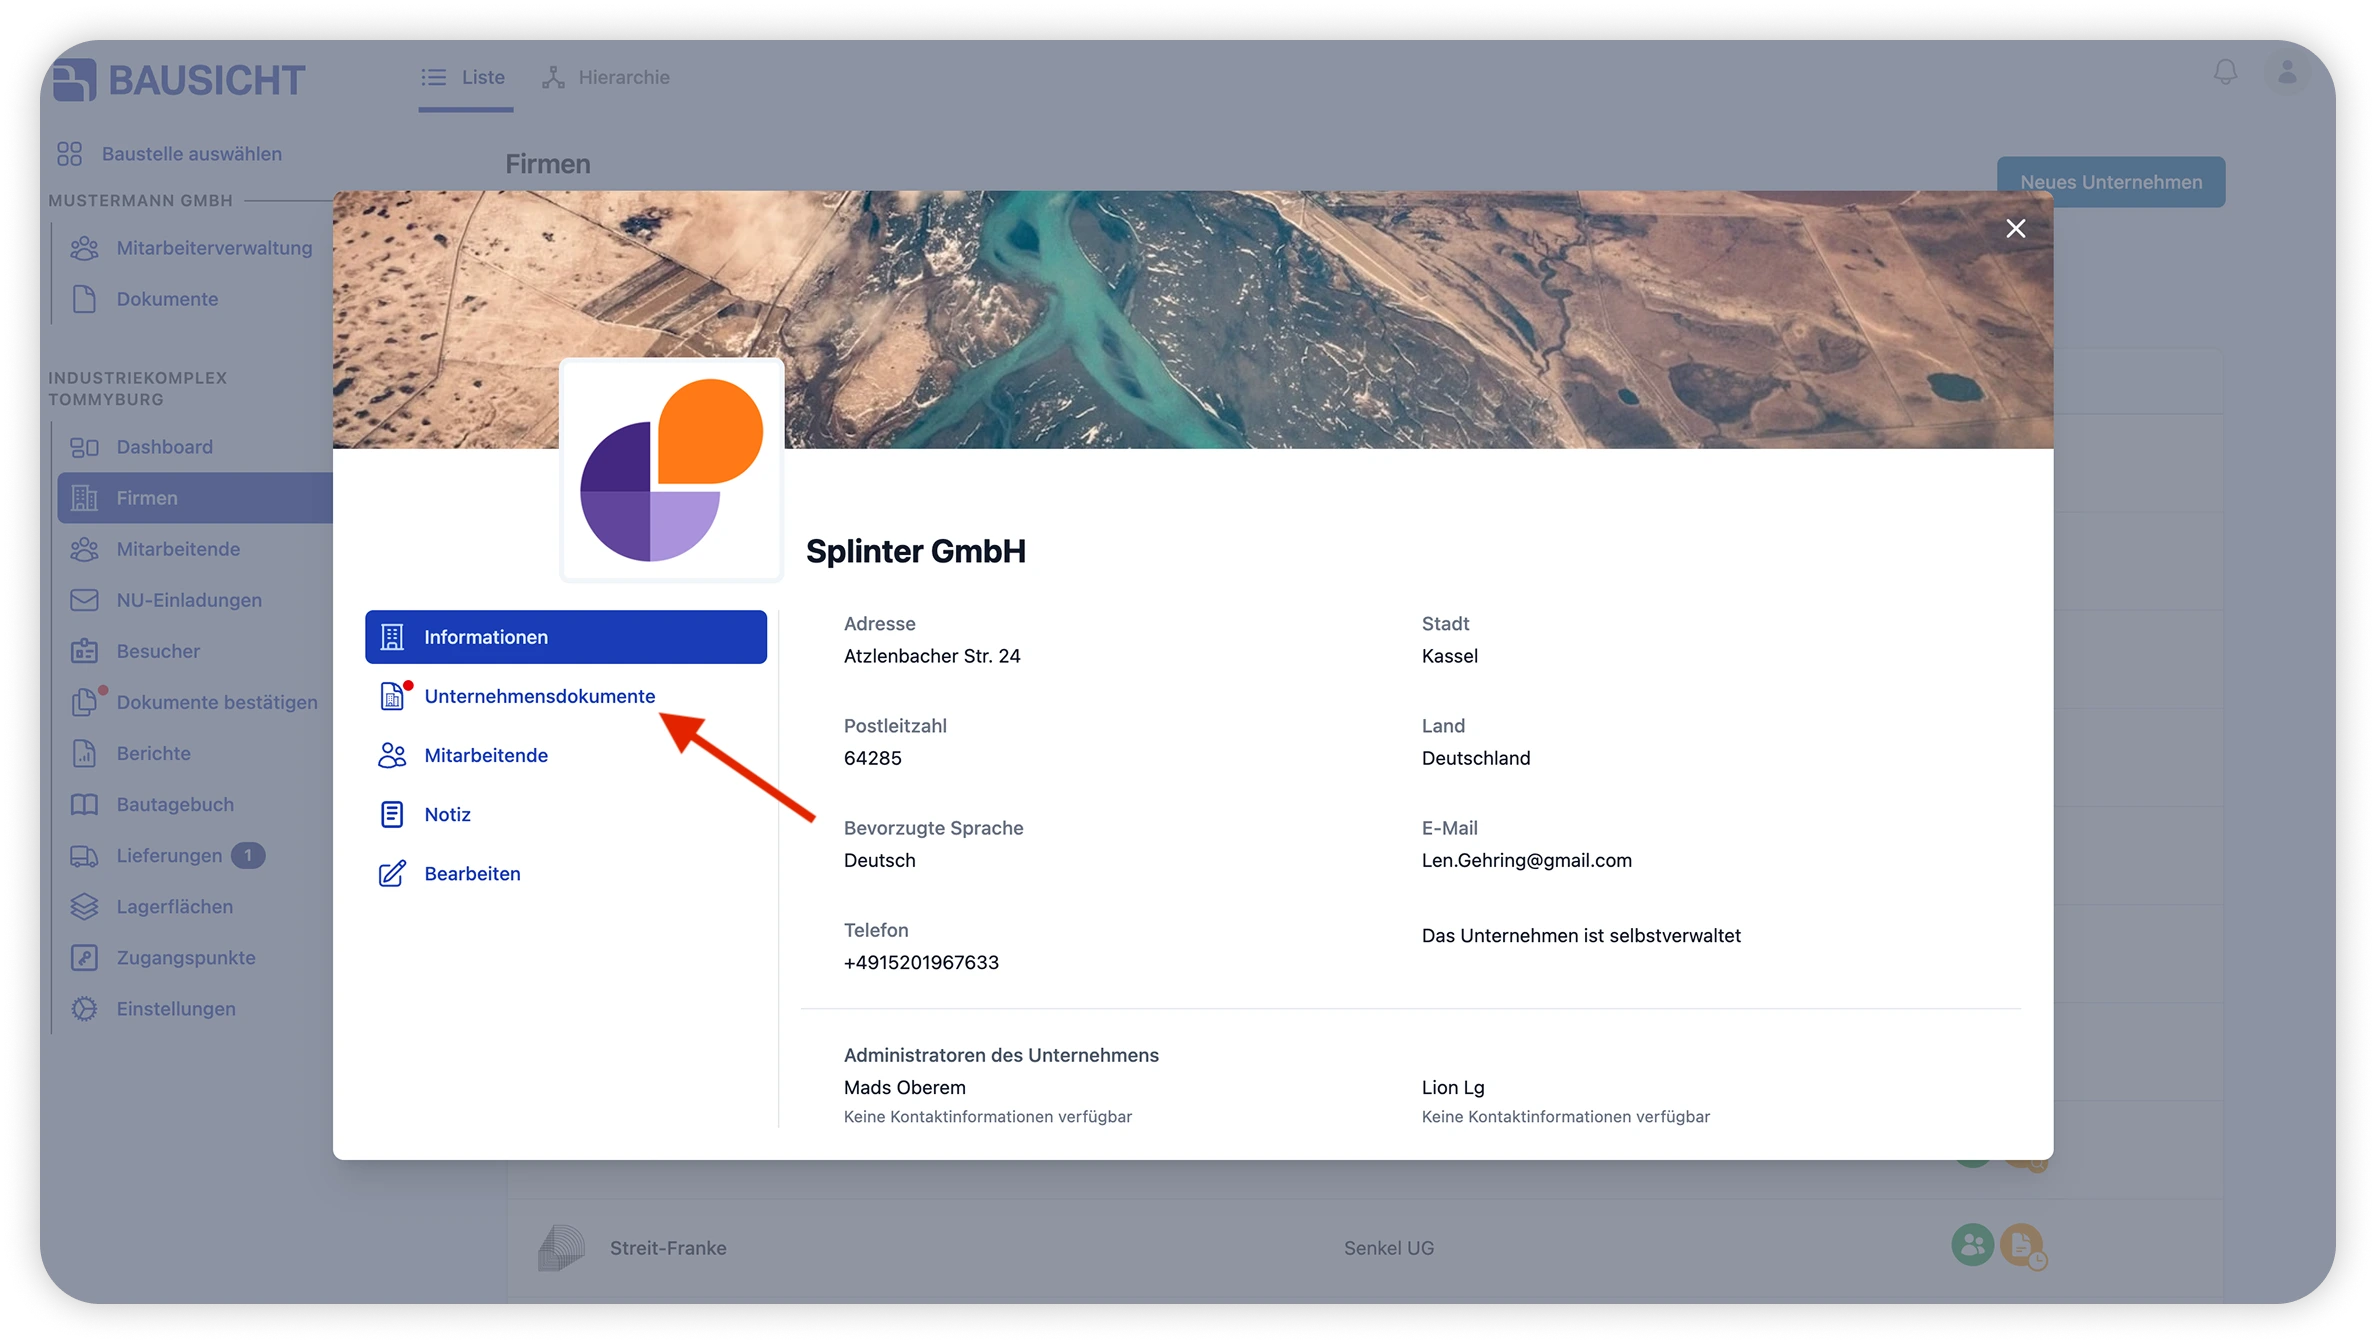Open the Notiz section in dialog
The height and width of the screenshot is (1344, 2376).
click(x=566, y=814)
